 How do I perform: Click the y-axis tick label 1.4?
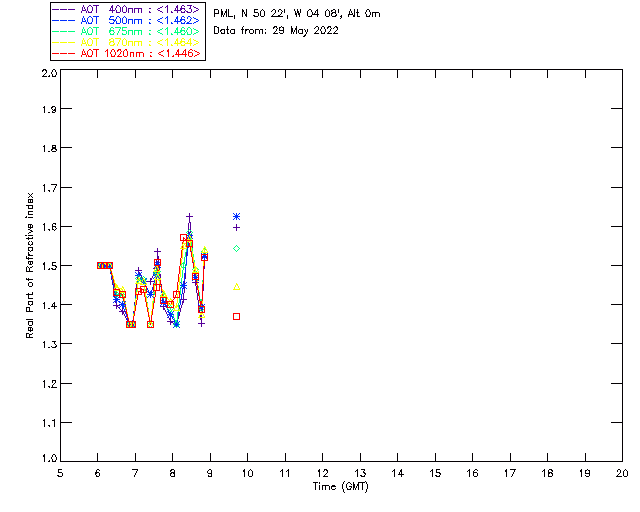coord(49,305)
